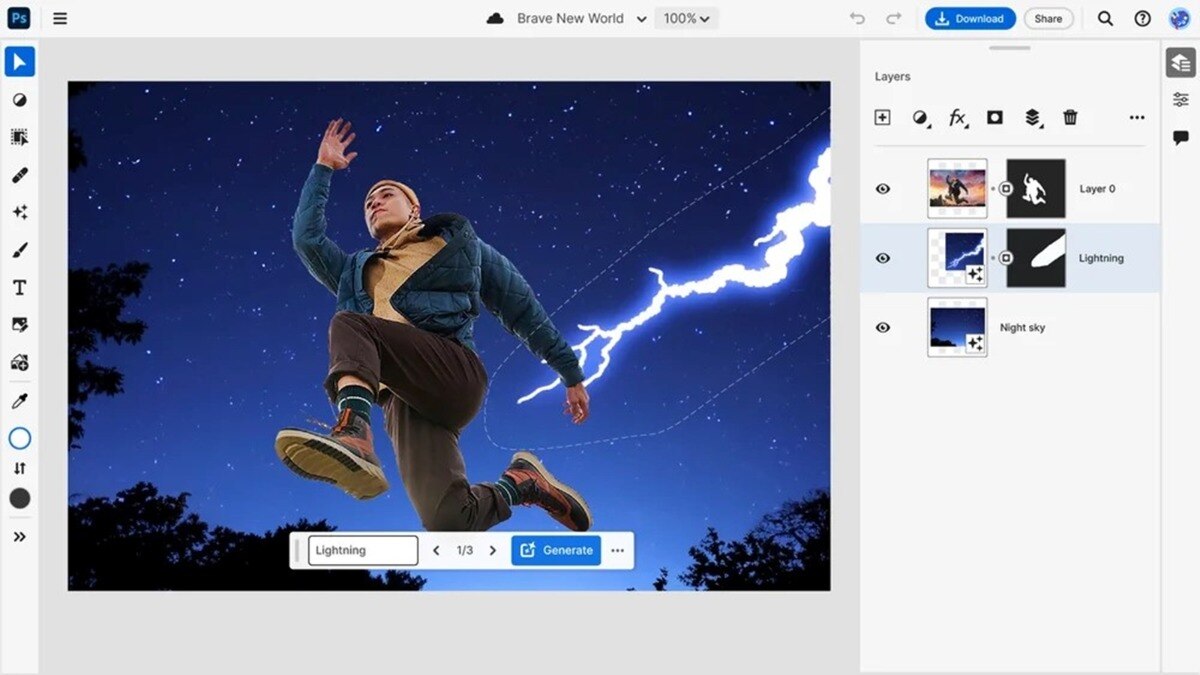The width and height of the screenshot is (1200, 675).
Task: Select the Move tool
Action: (20, 62)
